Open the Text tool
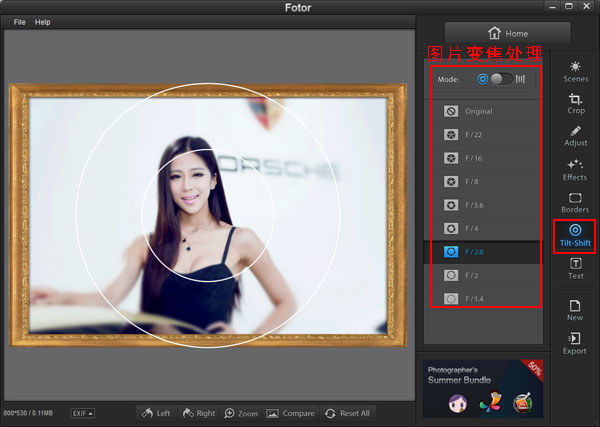The height and width of the screenshot is (427, 600). pyautogui.click(x=576, y=269)
